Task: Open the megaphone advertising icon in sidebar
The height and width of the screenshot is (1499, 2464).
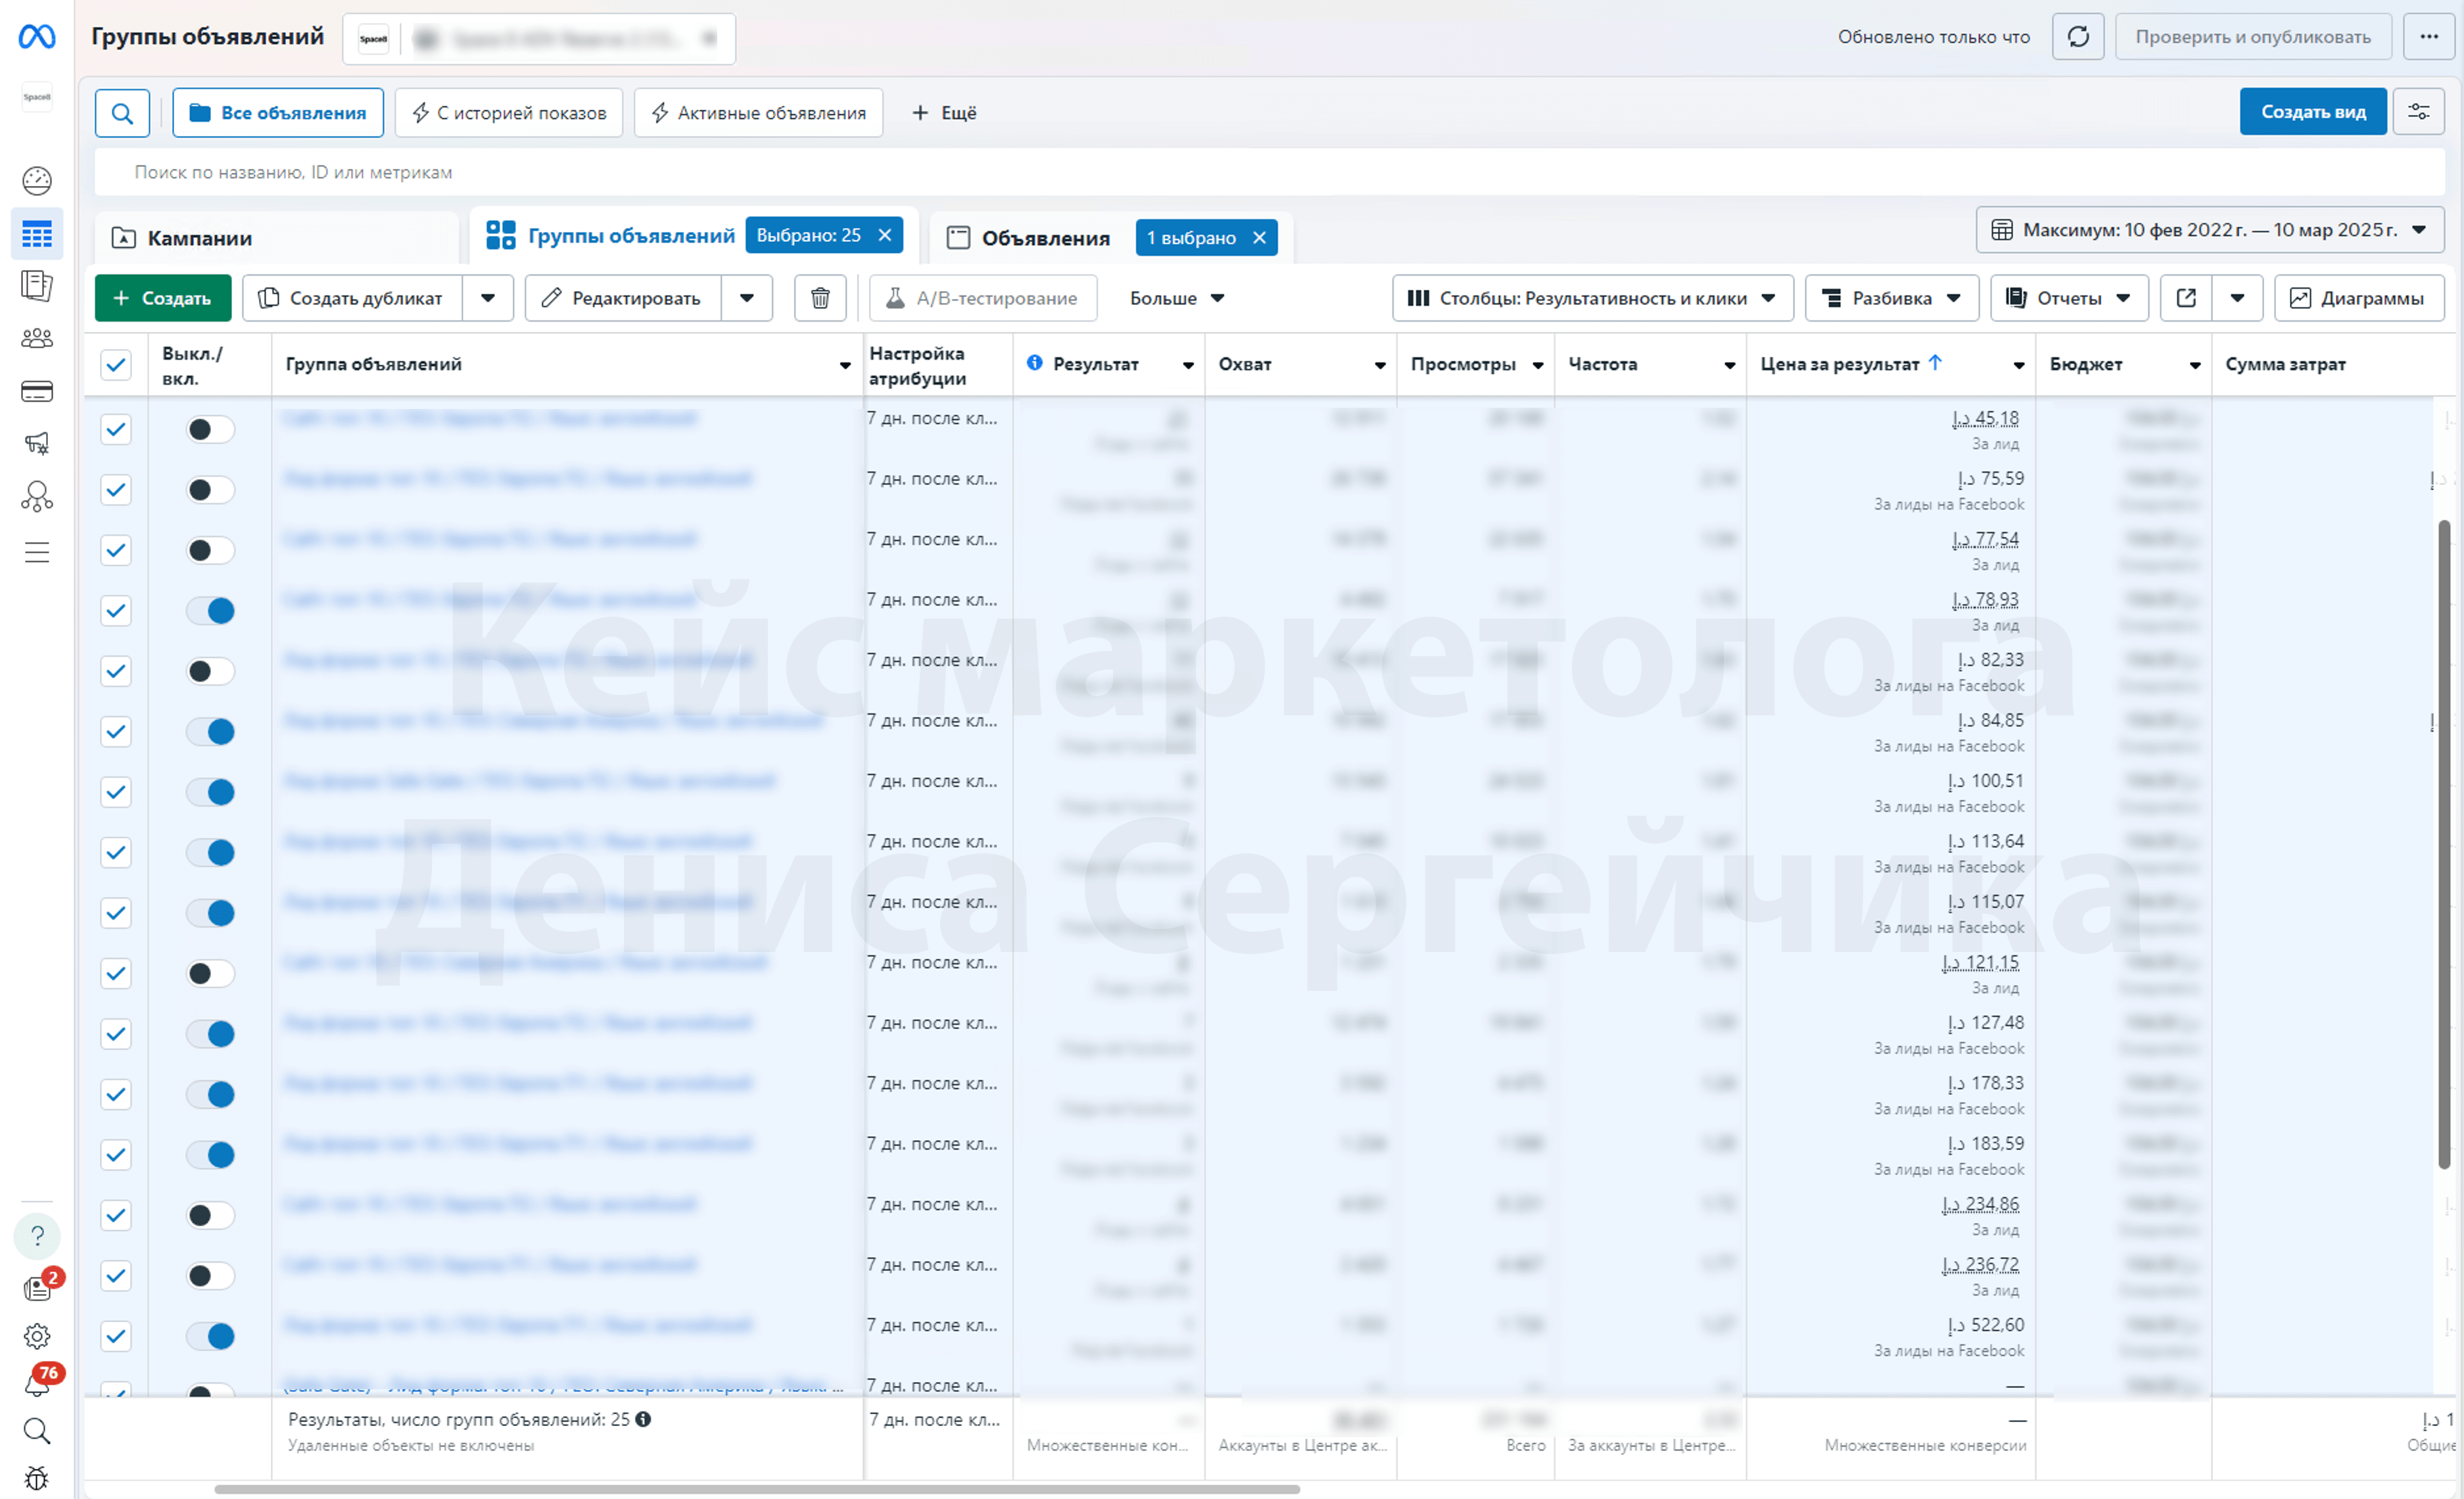Action: 37,443
